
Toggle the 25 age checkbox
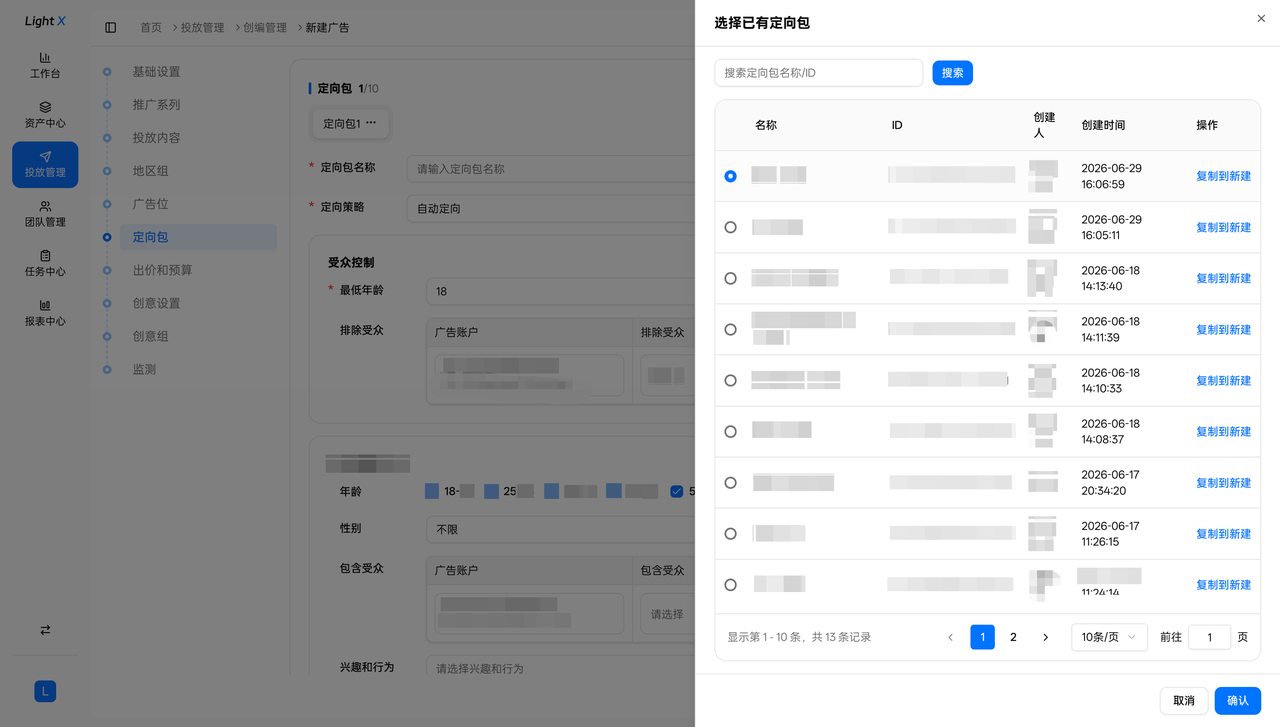pyautogui.click(x=491, y=491)
